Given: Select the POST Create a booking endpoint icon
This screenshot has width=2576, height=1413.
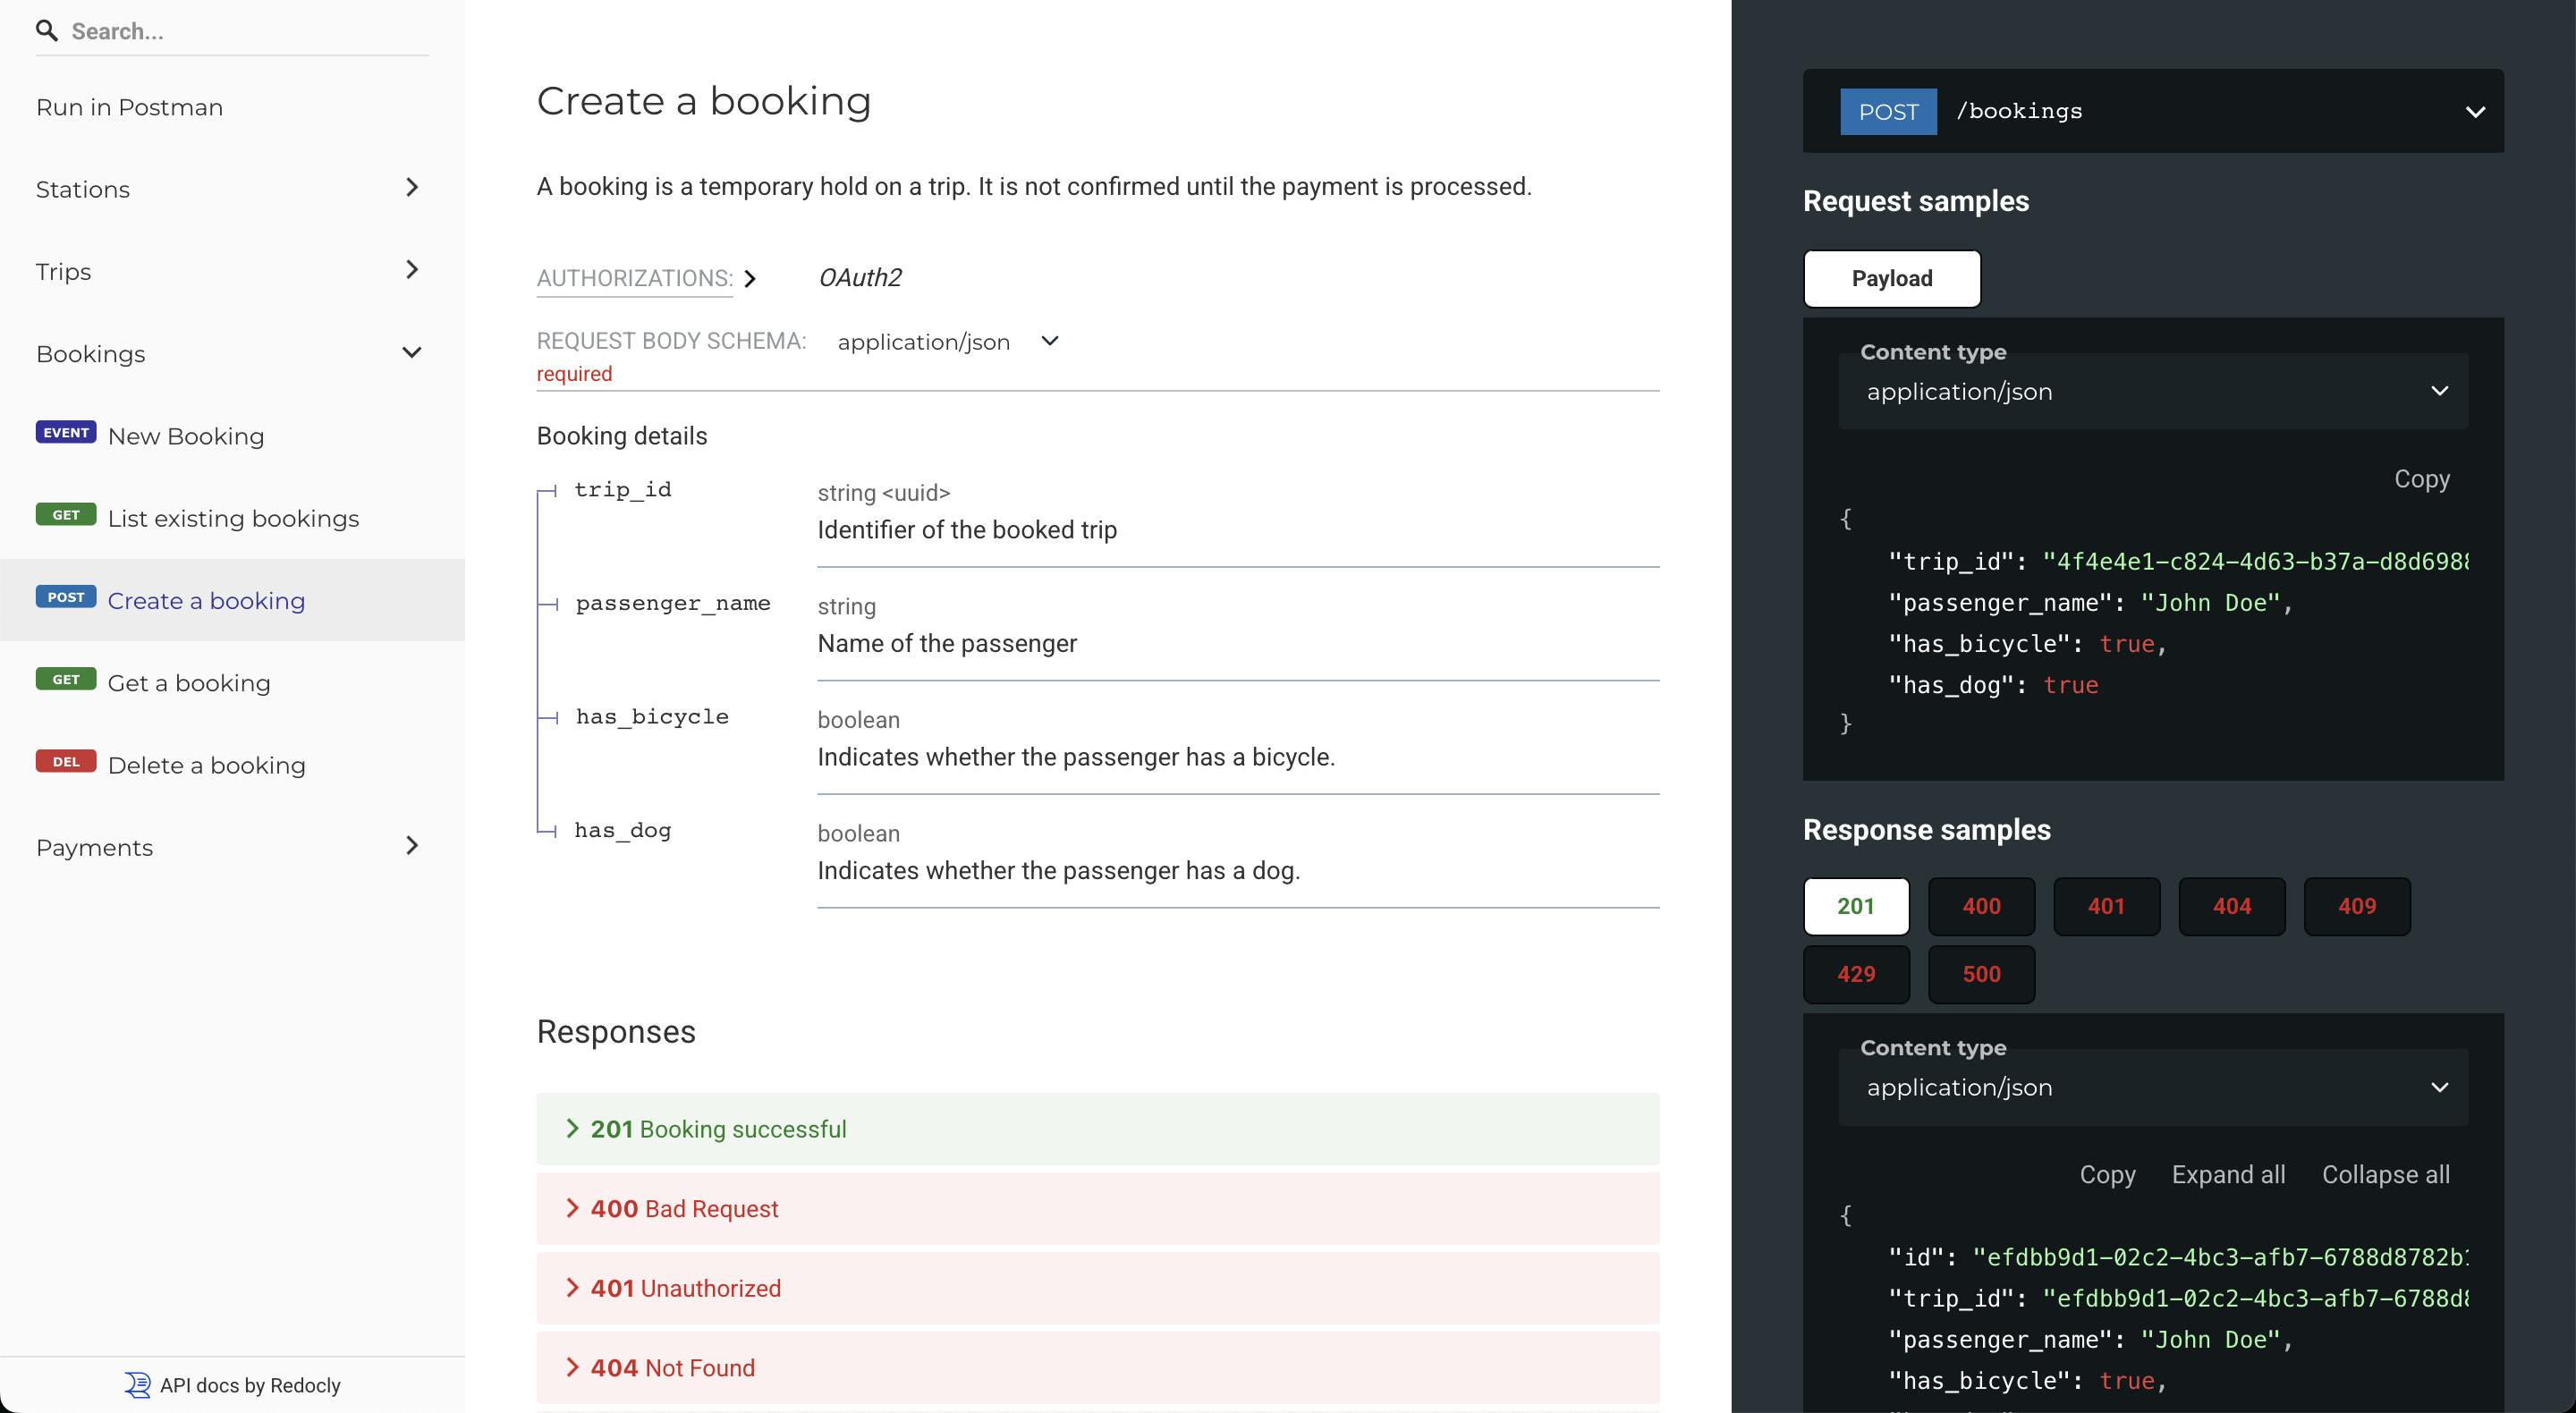Looking at the screenshot, I should tap(65, 598).
